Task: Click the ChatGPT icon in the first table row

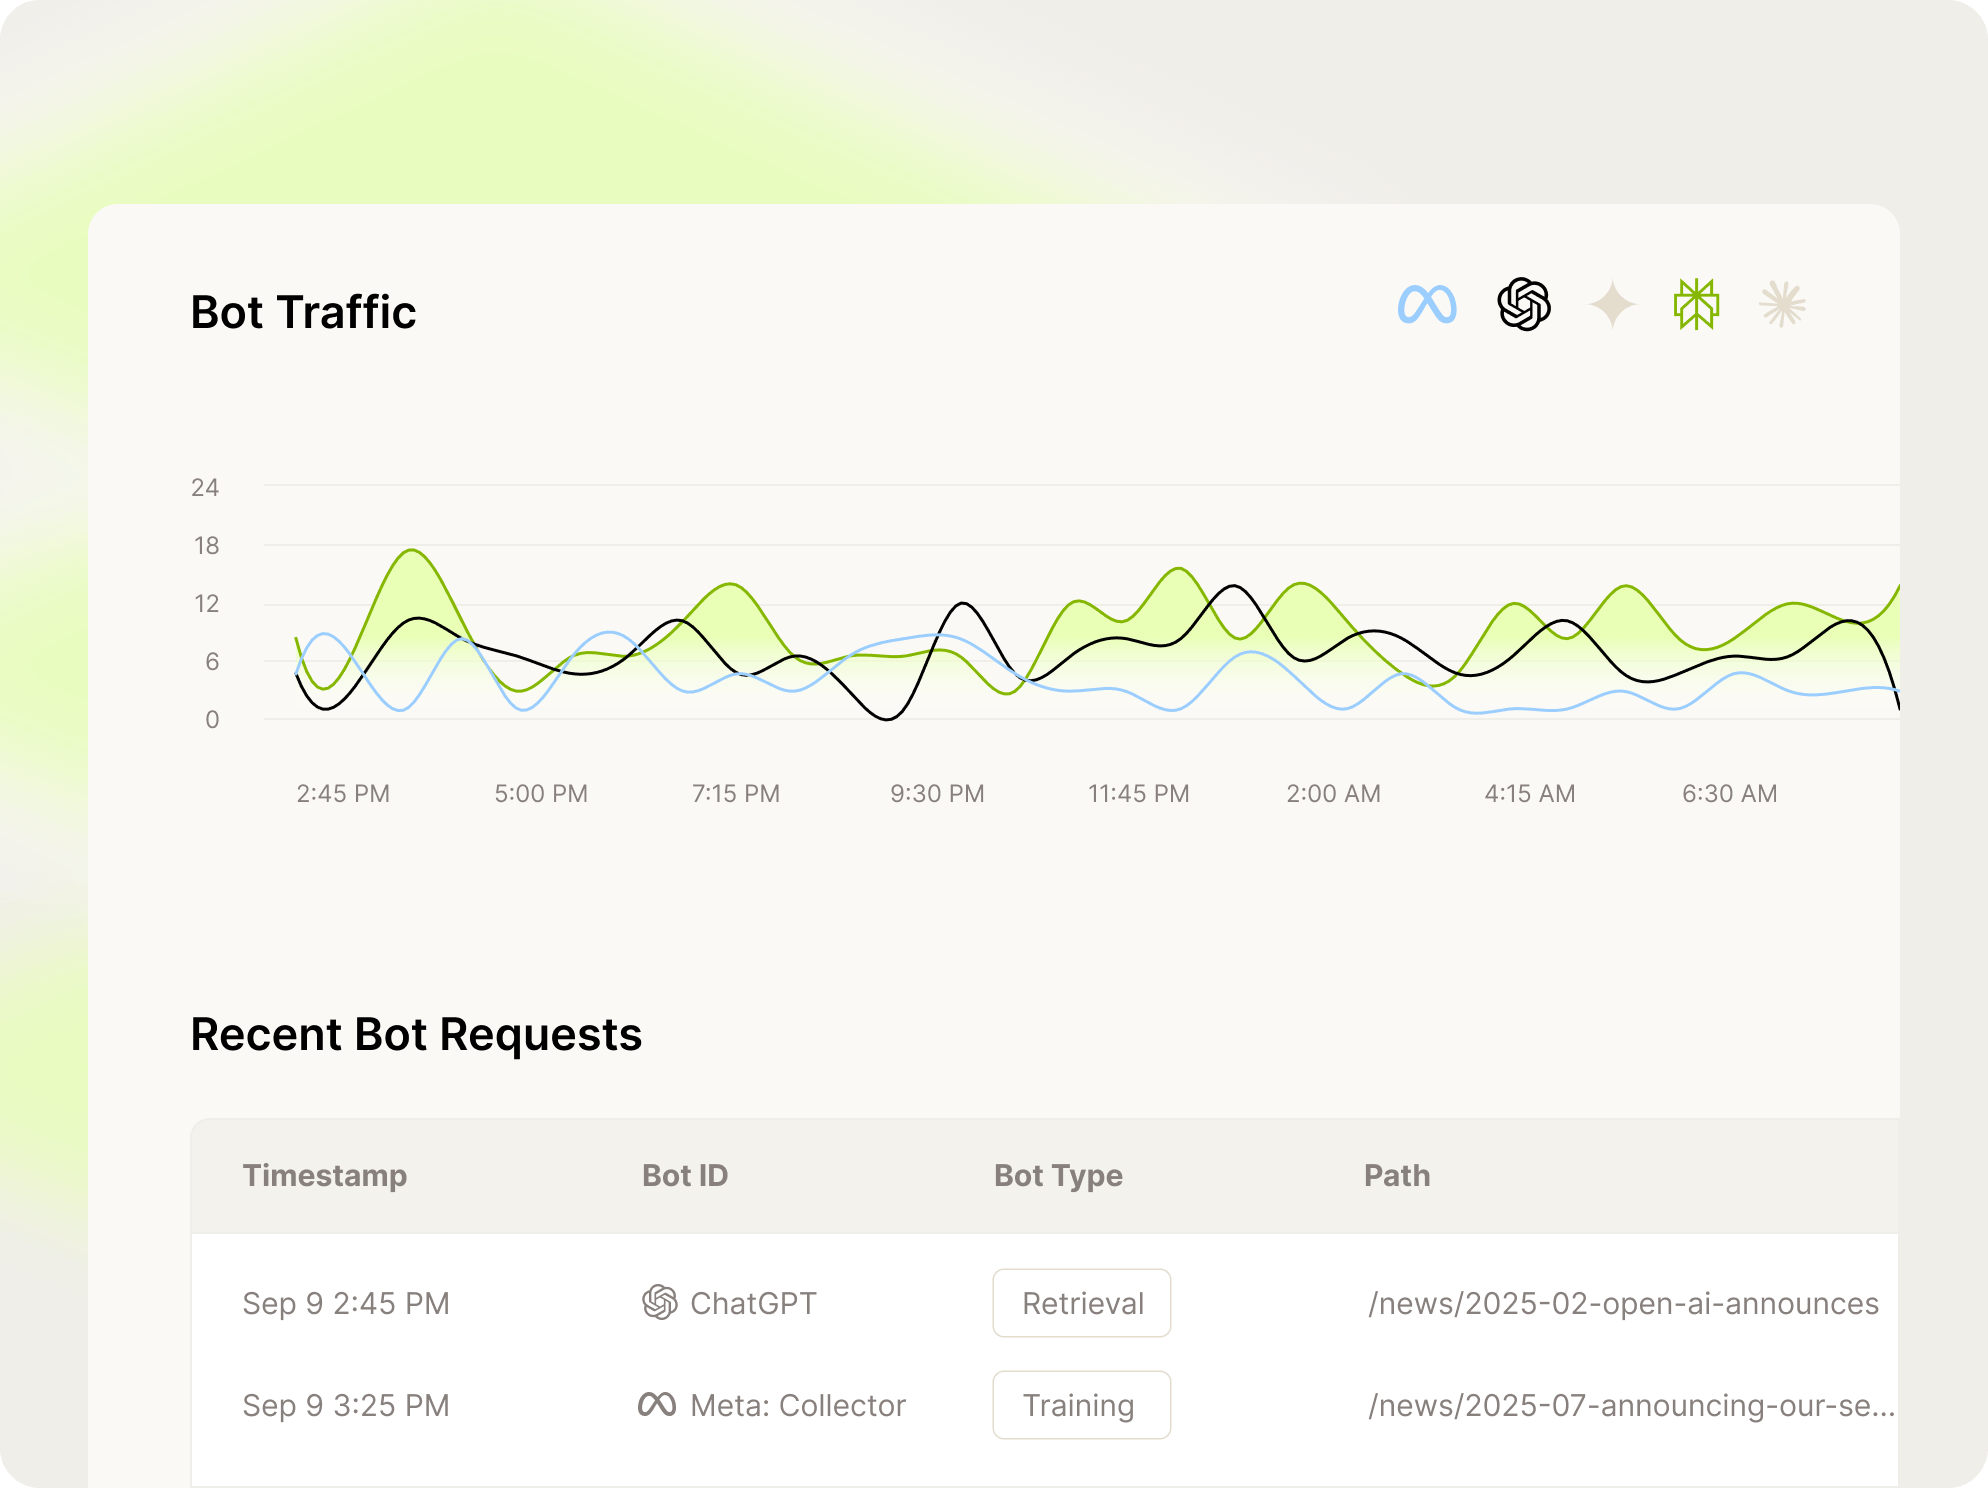Action: pyautogui.click(x=659, y=1302)
